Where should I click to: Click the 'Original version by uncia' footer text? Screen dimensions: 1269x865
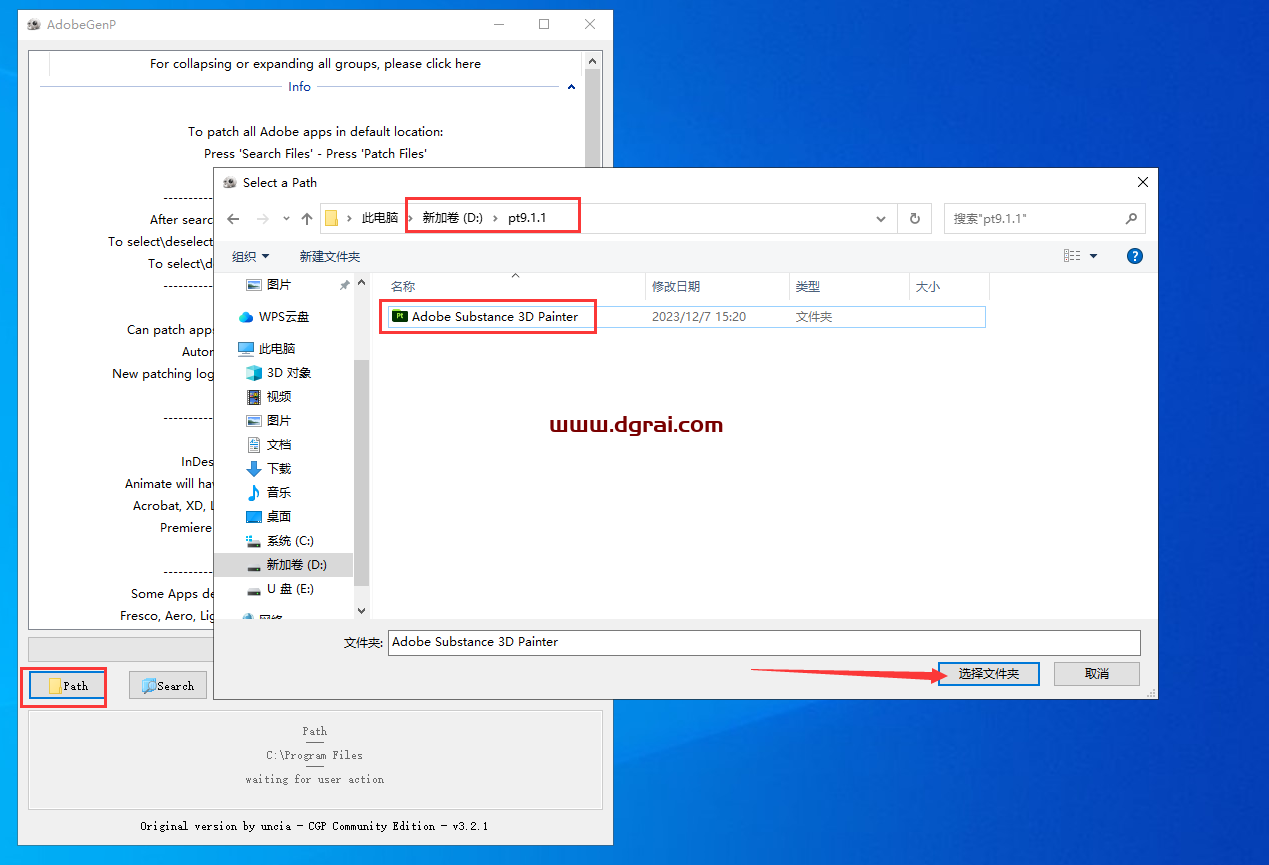click(314, 826)
